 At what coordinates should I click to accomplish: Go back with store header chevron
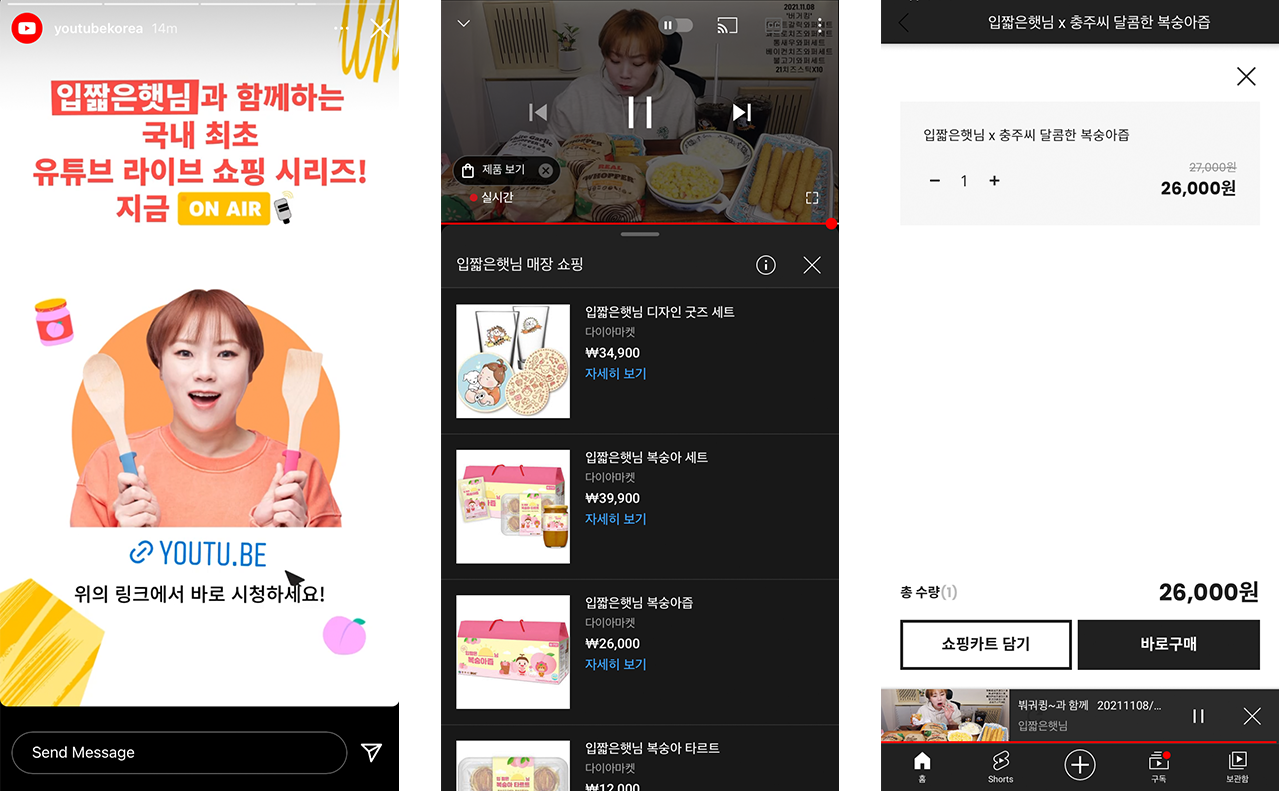(x=904, y=22)
